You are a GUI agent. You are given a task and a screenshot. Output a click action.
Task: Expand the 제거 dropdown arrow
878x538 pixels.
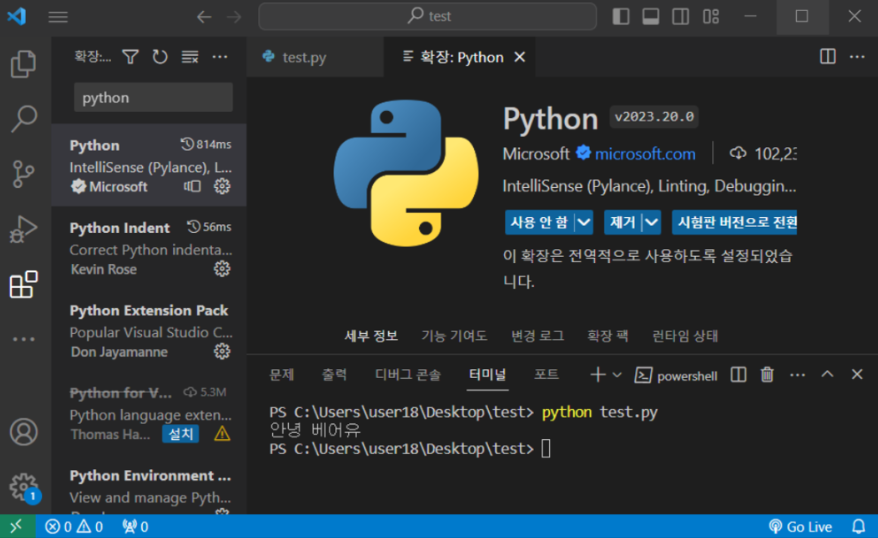coord(651,222)
